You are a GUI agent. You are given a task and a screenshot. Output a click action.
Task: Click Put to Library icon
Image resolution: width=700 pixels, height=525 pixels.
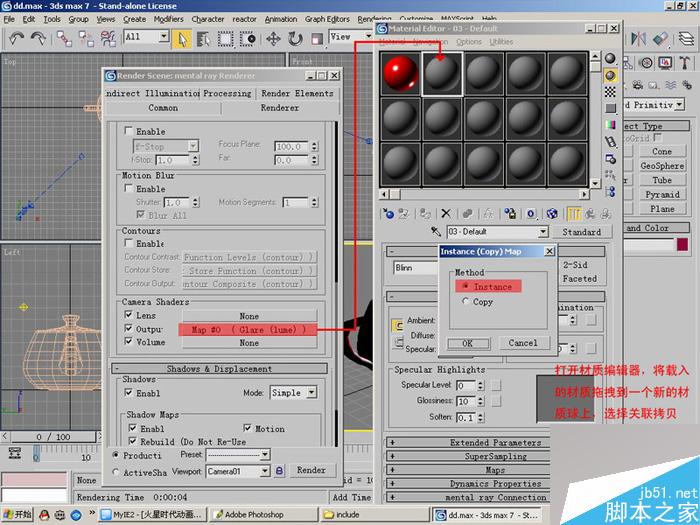tap(510, 214)
